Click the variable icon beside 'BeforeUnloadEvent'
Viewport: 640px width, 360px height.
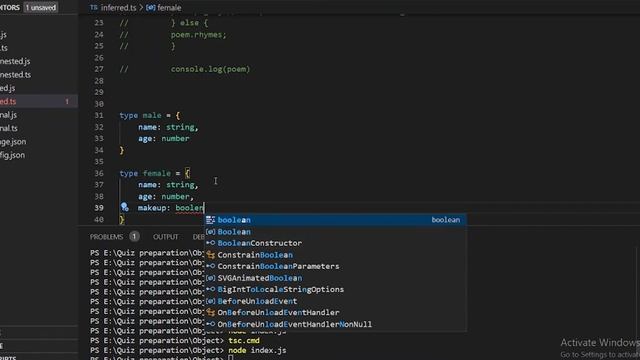[x=211, y=301]
